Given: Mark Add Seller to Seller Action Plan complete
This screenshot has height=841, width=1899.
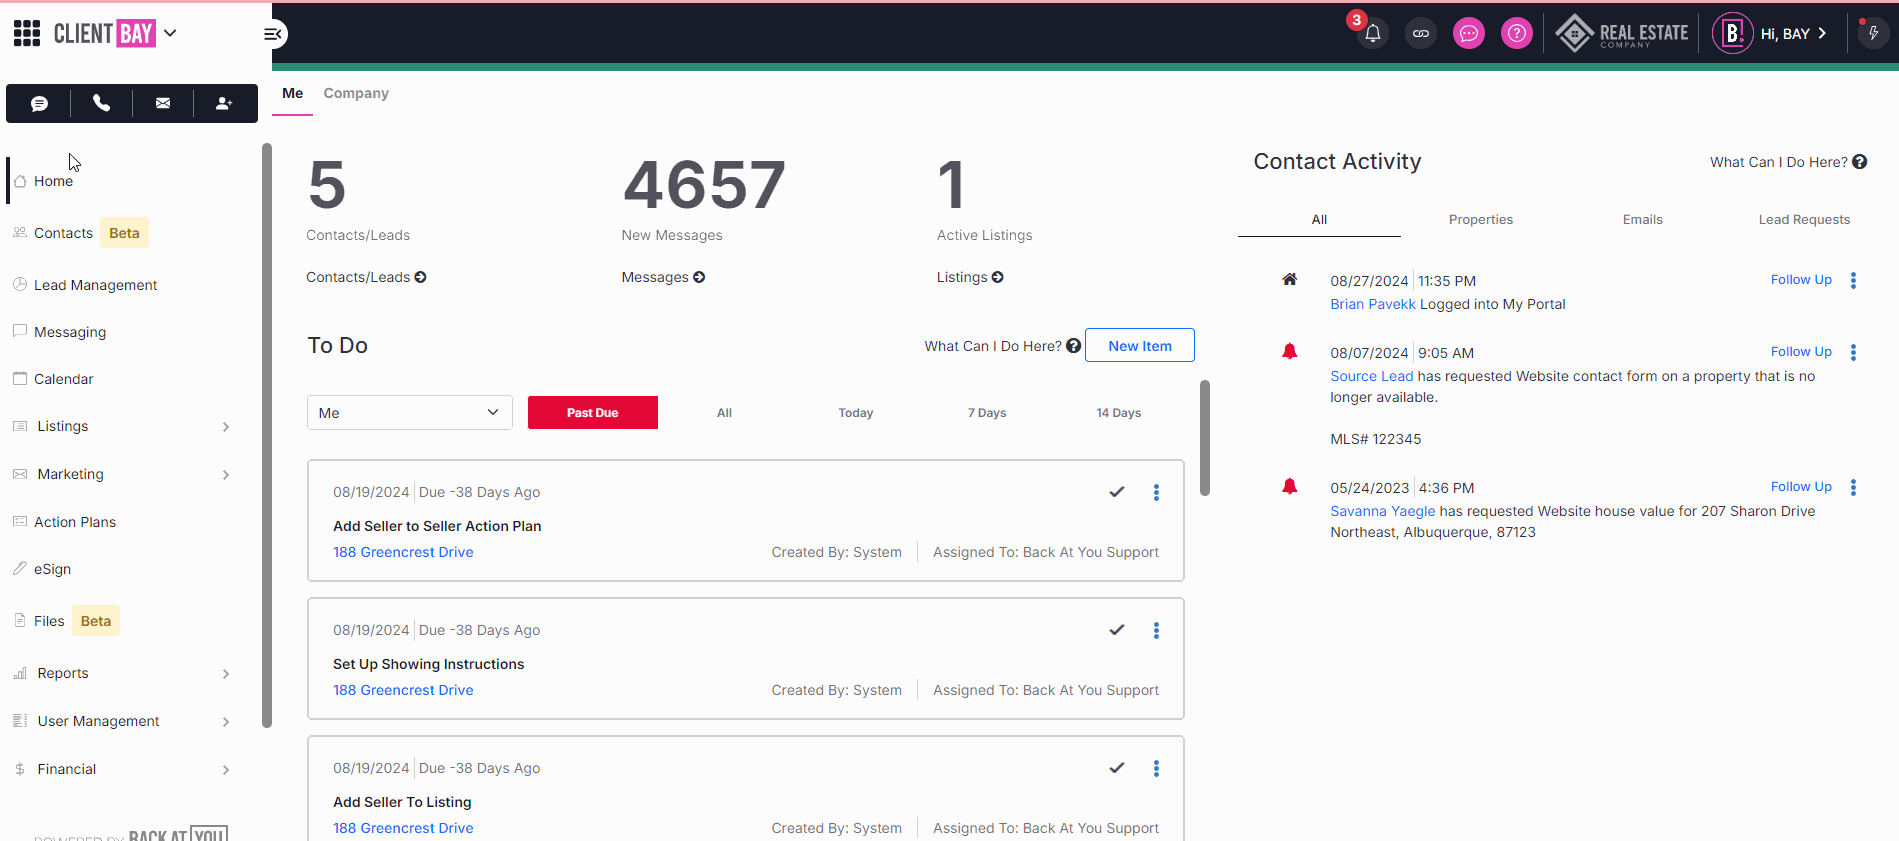Looking at the screenshot, I should pos(1117,492).
